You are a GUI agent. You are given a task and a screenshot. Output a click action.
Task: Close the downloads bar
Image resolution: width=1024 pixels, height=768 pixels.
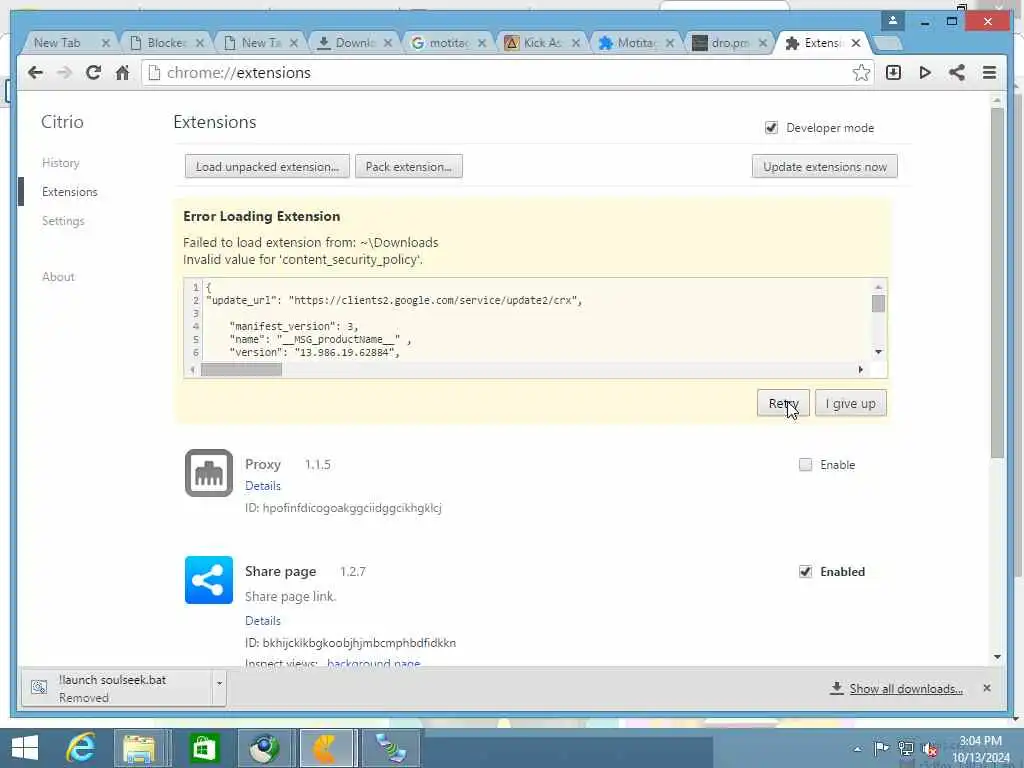coord(987,688)
